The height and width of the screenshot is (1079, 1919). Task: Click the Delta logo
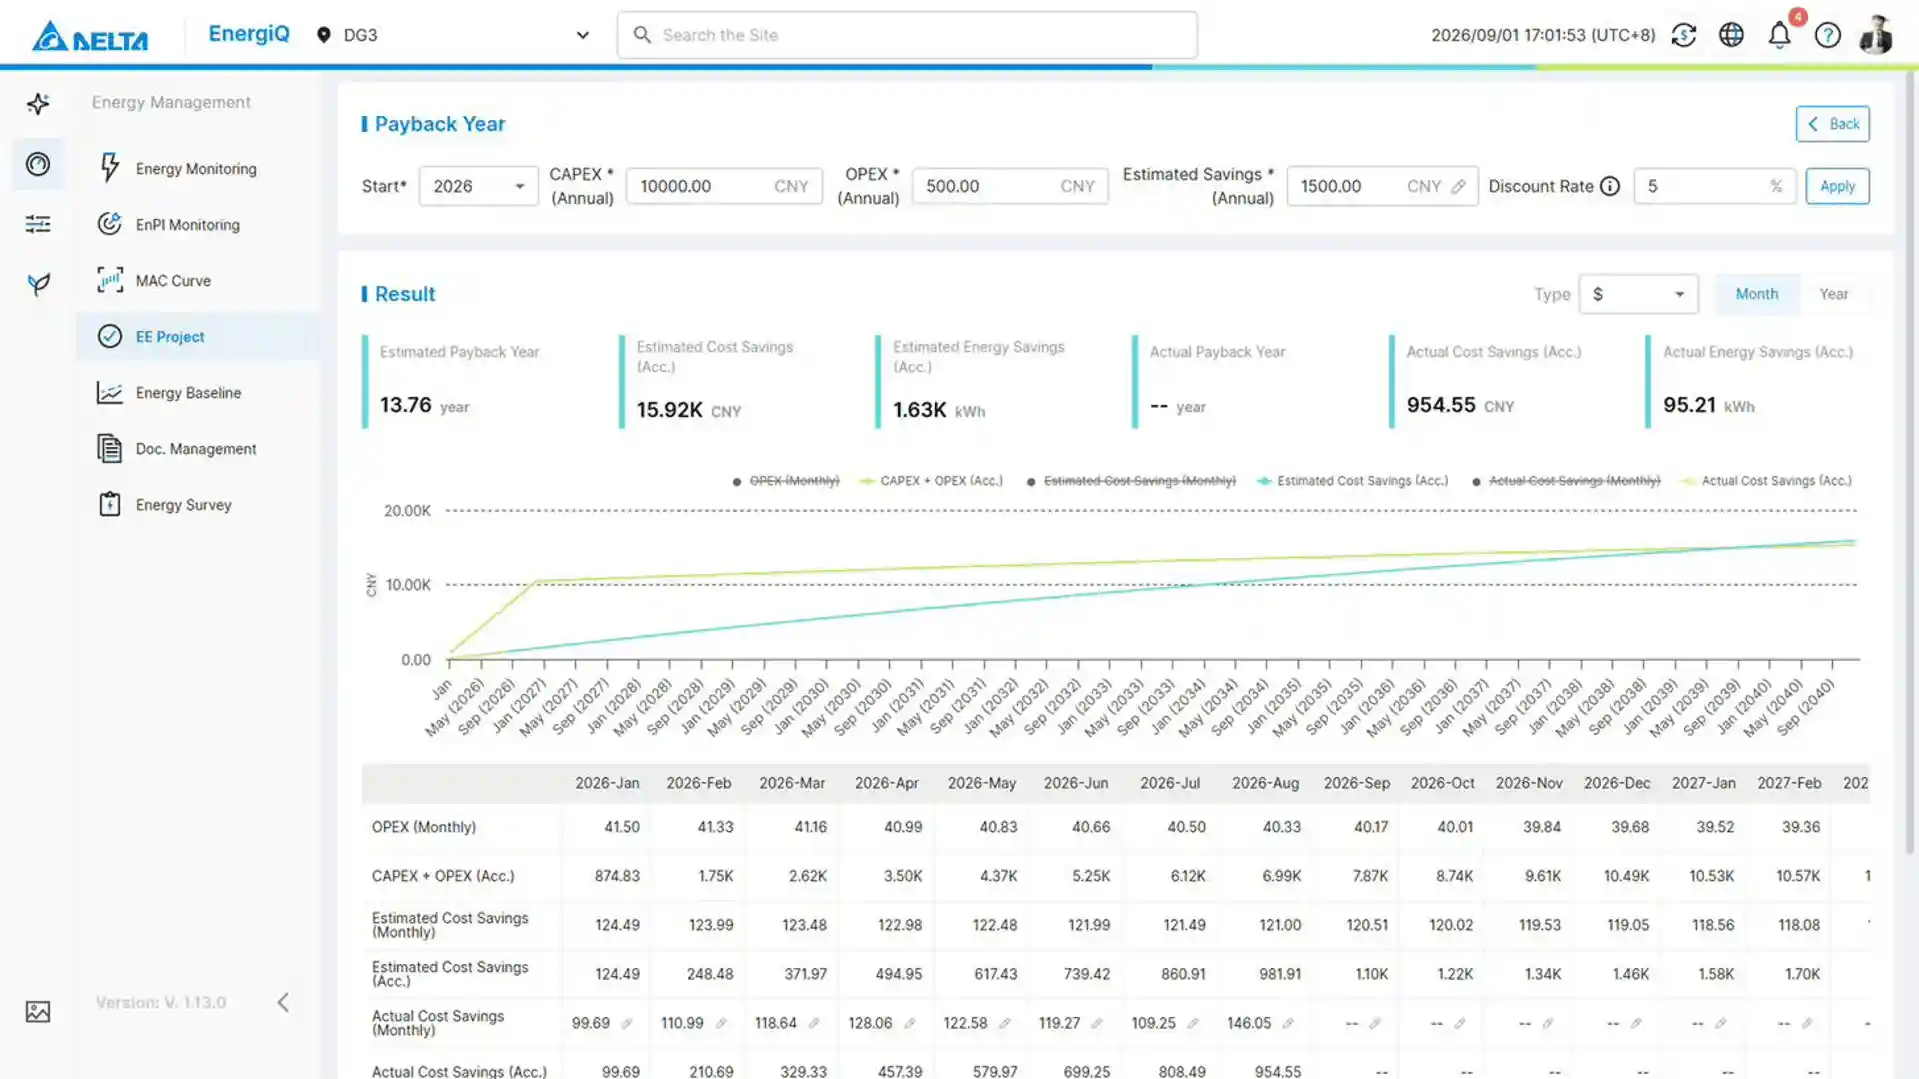pos(90,36)
